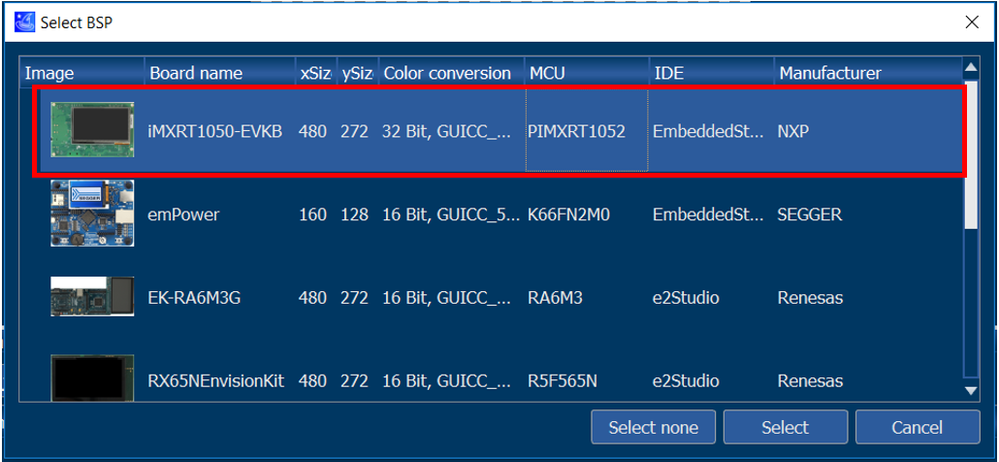Click the EK-RA6M3G board thumbnail
Image resolution: width=999 pixels, height=462 pixels.
coord(92,297)
